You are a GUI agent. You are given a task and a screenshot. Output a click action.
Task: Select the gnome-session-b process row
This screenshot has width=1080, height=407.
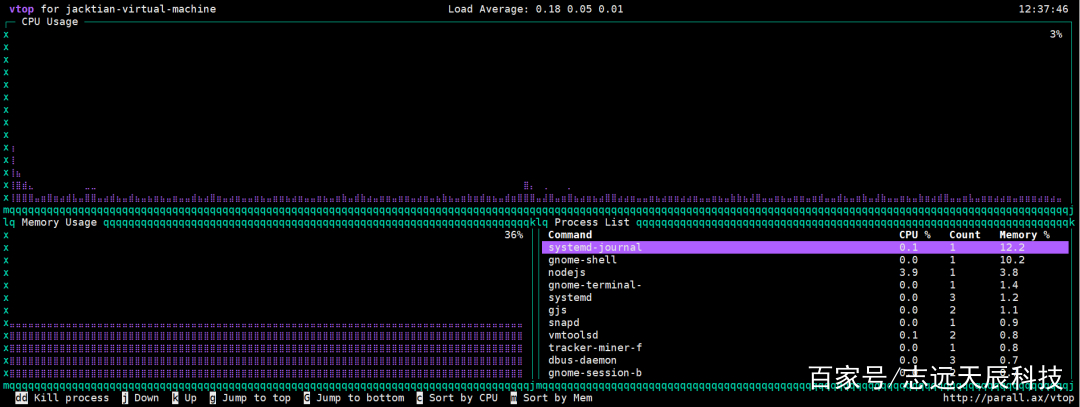pyautogui.click(x=805, y=373)
